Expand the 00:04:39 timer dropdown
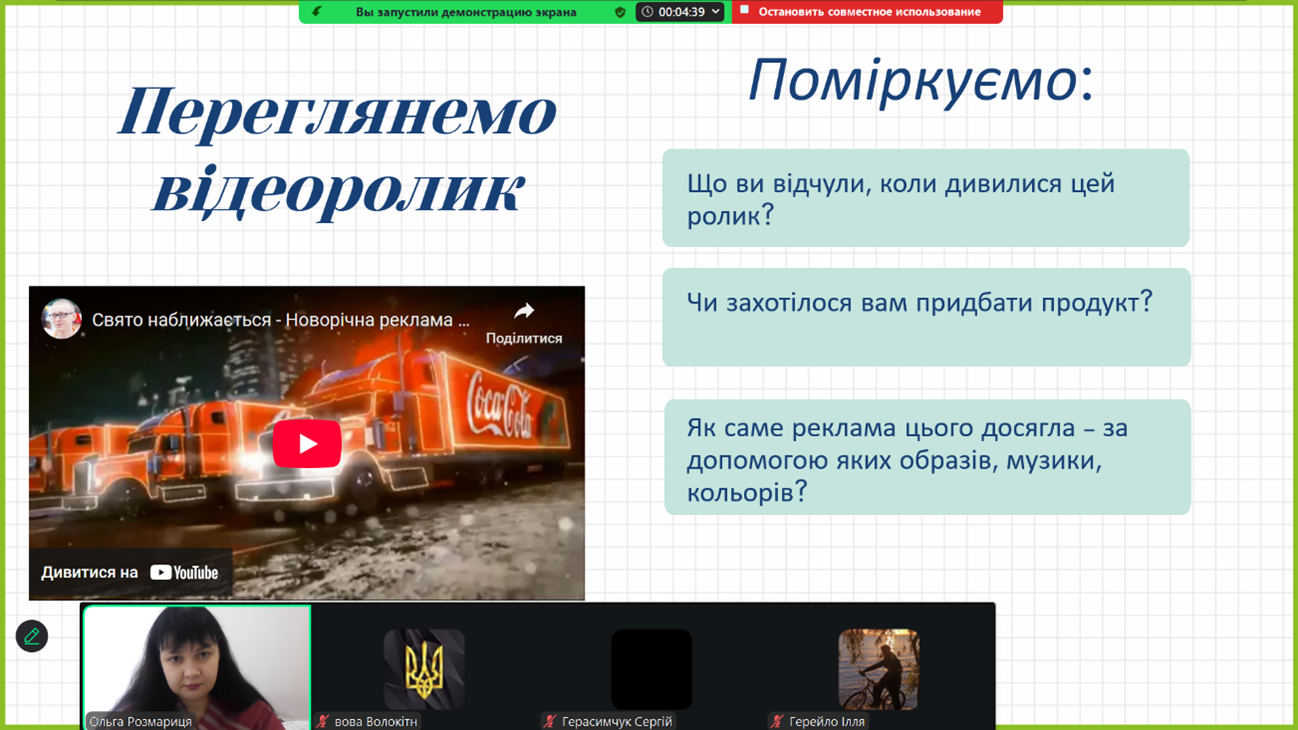The width and height of the screenshot is (1298, 730). point(716,12)
